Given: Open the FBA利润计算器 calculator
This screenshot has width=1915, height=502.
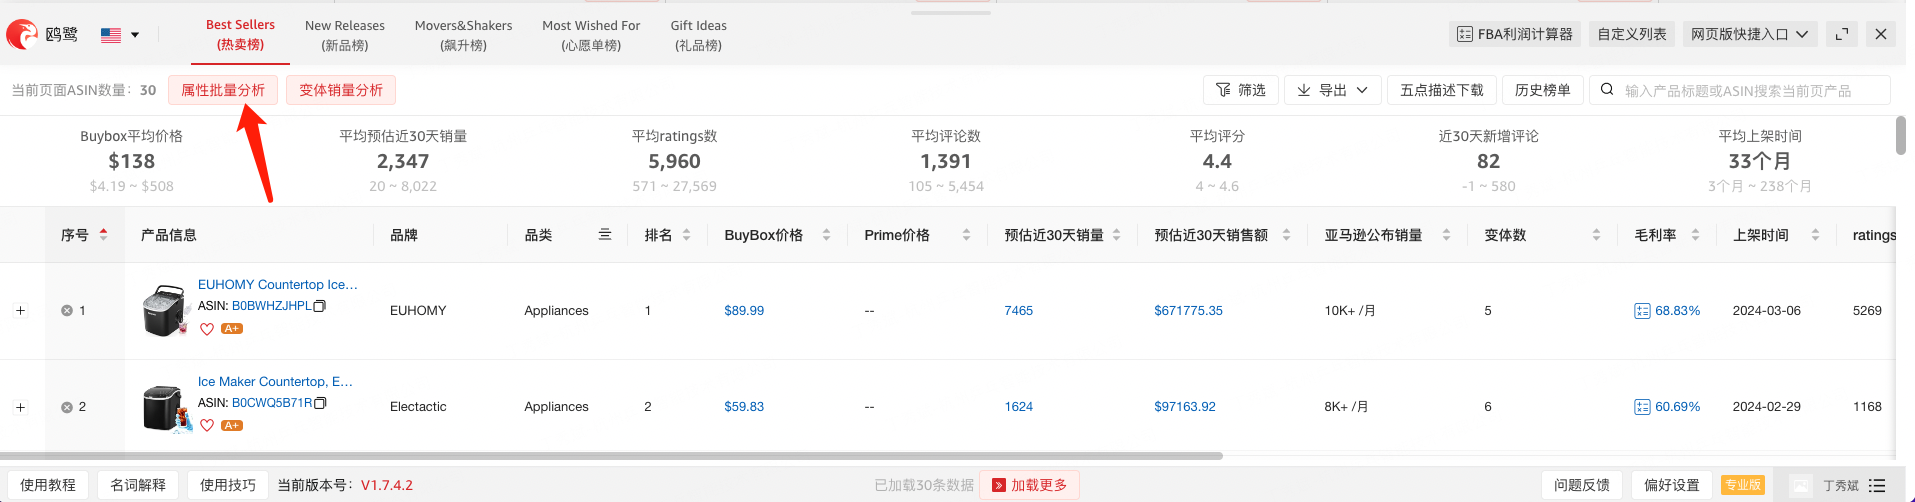Looking at the screenshot, I should pos(1514,34).
